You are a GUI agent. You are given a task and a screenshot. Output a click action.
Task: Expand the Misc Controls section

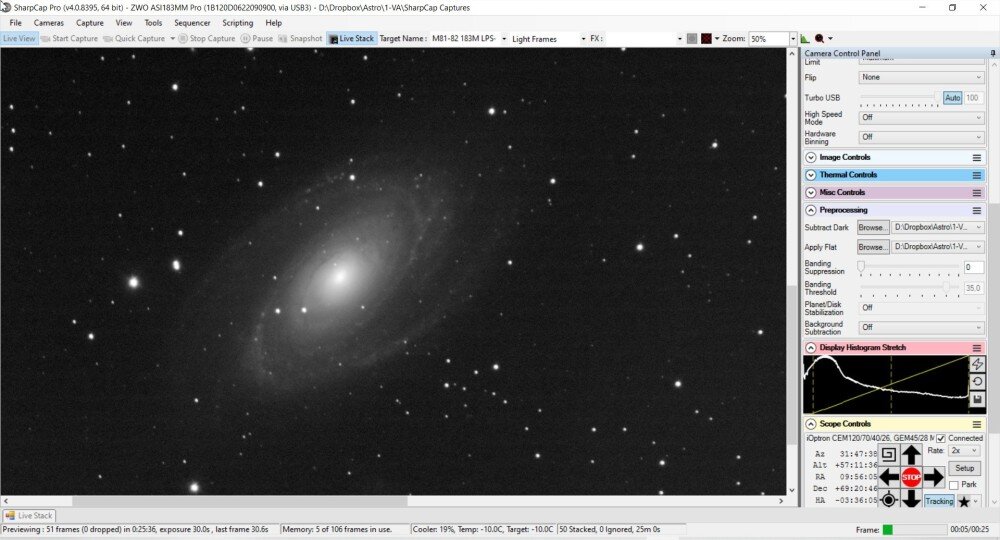coord(811,193)
